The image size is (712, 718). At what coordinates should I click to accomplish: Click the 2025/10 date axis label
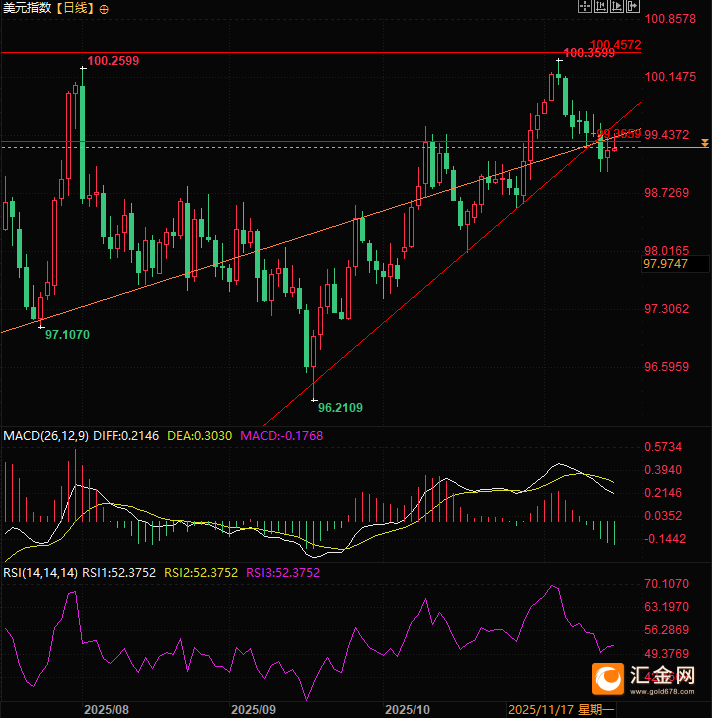coord(408,710)
